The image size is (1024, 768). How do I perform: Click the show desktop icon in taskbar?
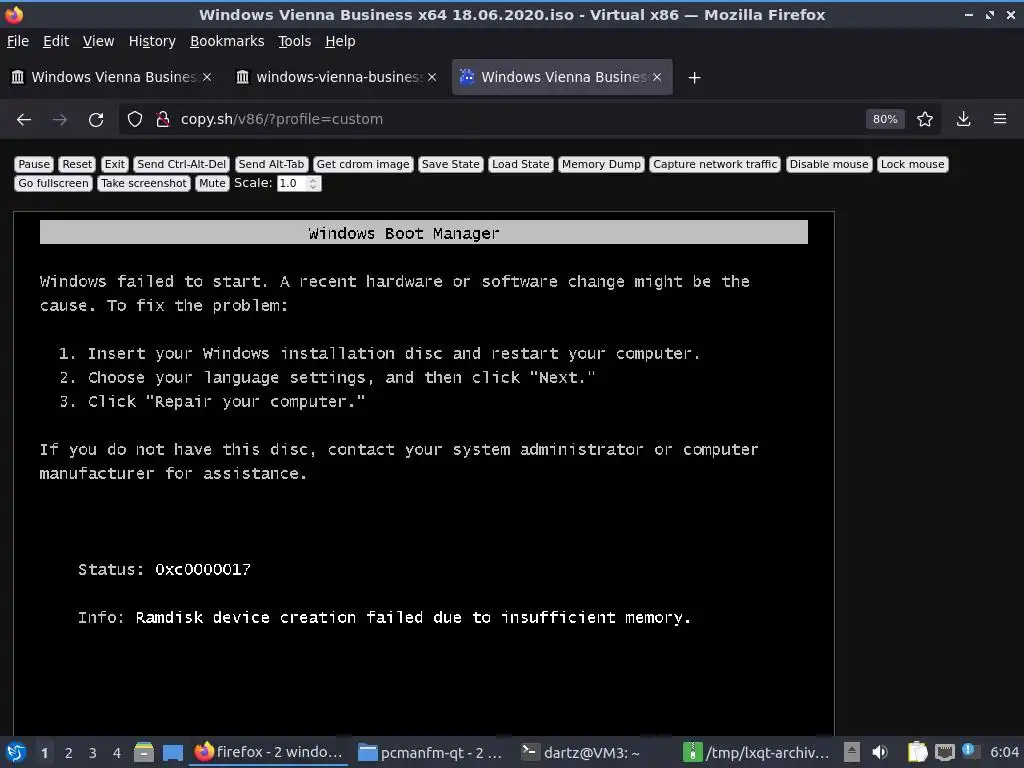click(x=172, y=752)
